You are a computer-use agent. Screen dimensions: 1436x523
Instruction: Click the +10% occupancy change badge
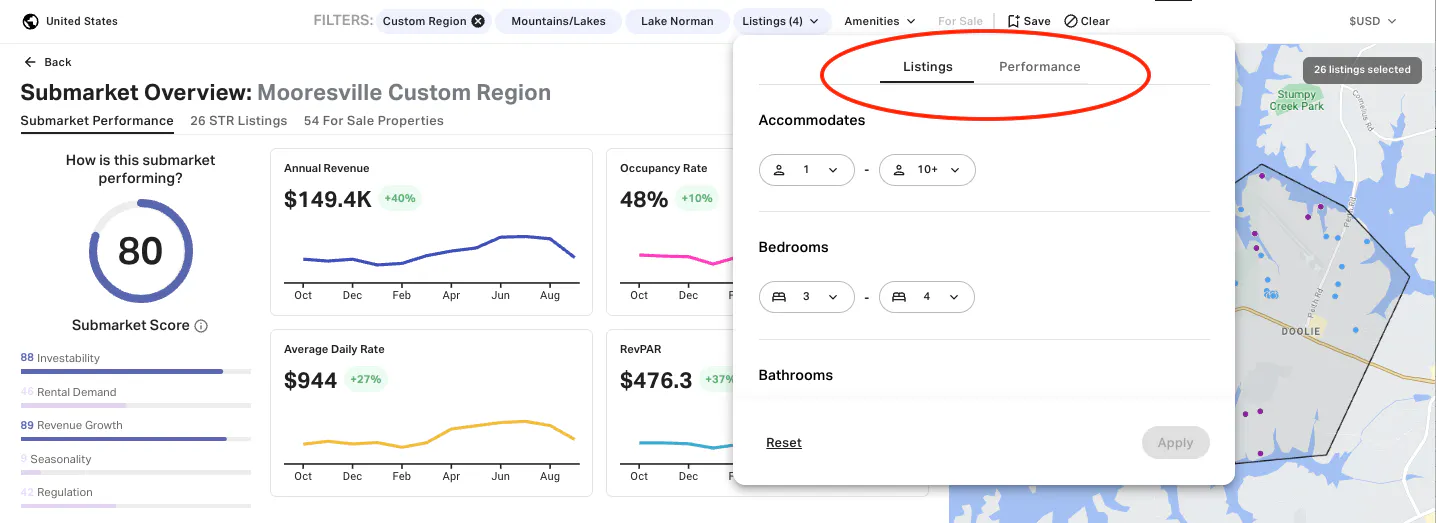pos(697,198)
